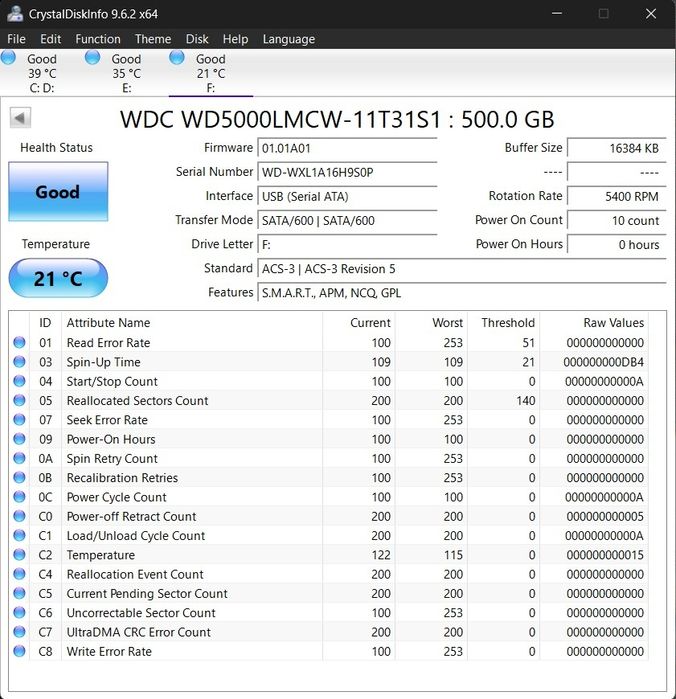This screenshot has height=699, width=676.
Task: Close the CrystalDiskInfo window
Action: coord(651,13)
